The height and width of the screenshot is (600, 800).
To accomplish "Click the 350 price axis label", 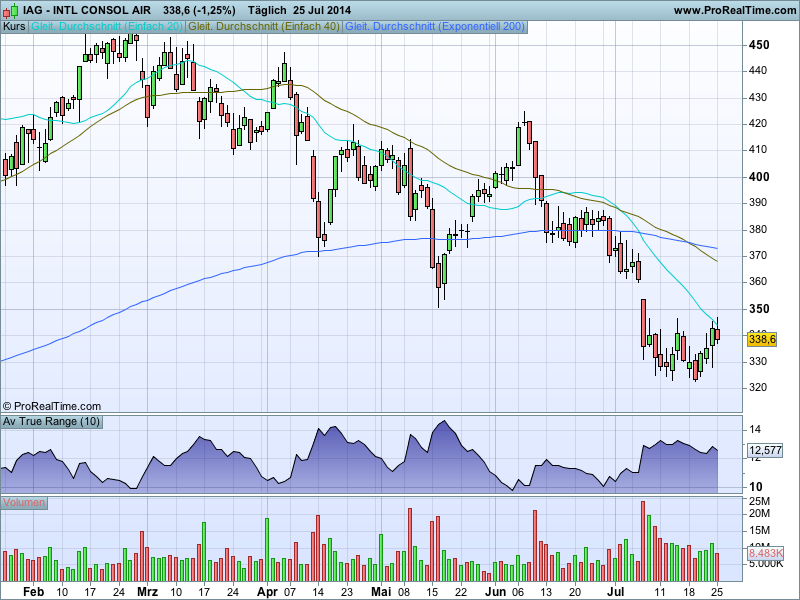I will (759, 309).
